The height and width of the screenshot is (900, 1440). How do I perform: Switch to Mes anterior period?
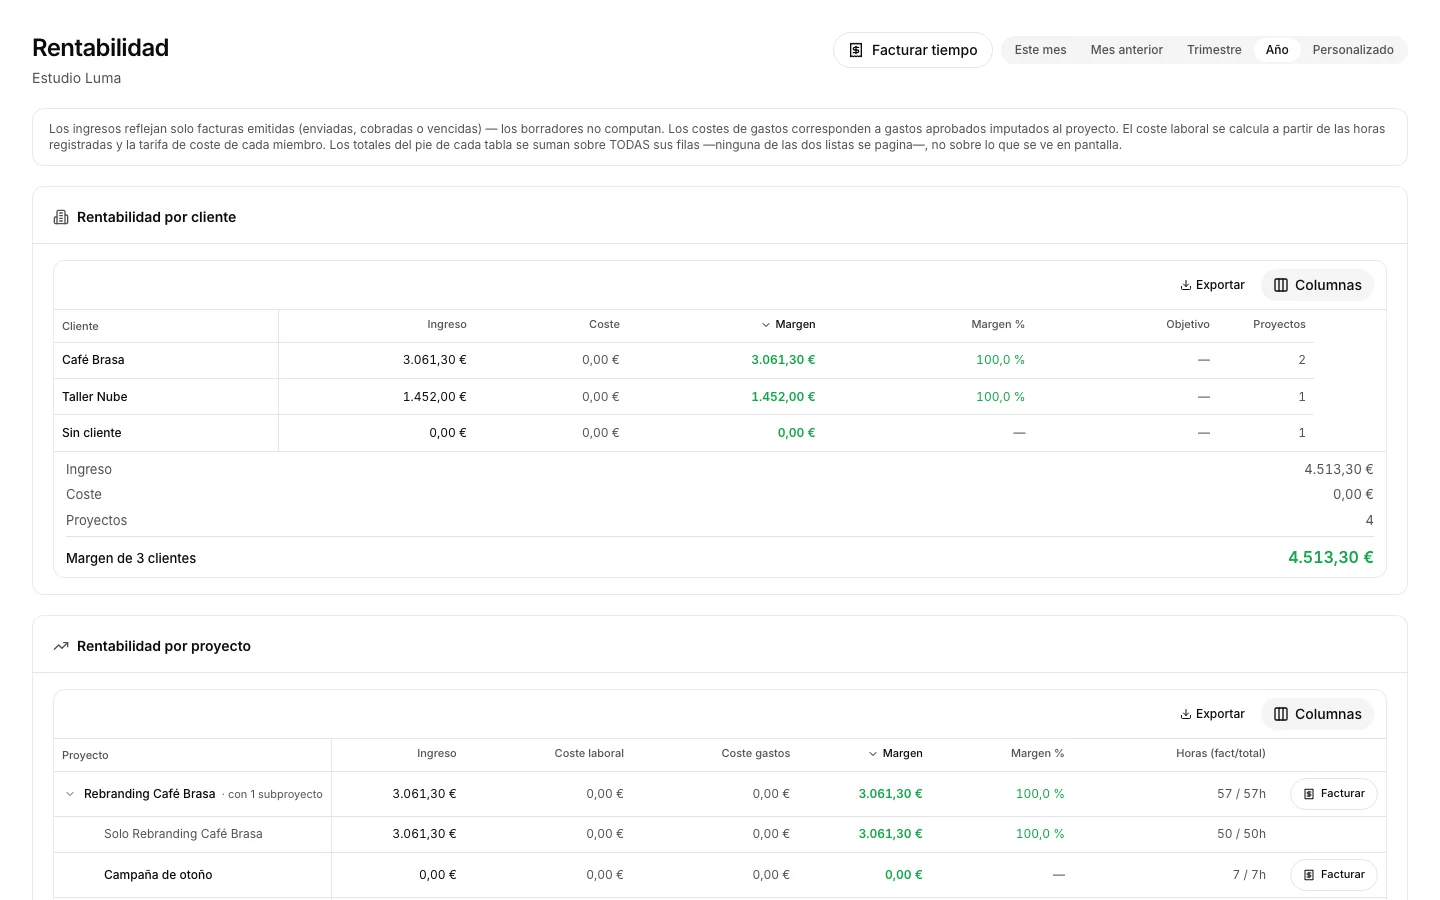pos(1126,50)
